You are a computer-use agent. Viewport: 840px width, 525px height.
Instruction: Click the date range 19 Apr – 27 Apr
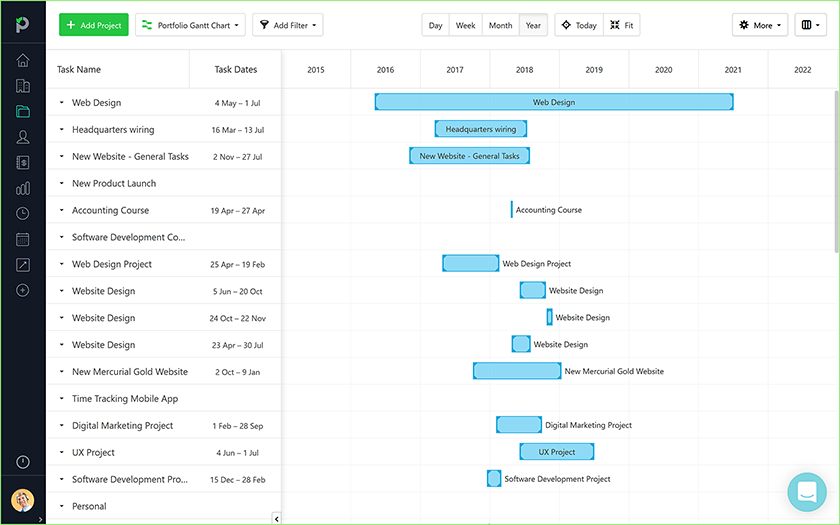click(237, 211)
